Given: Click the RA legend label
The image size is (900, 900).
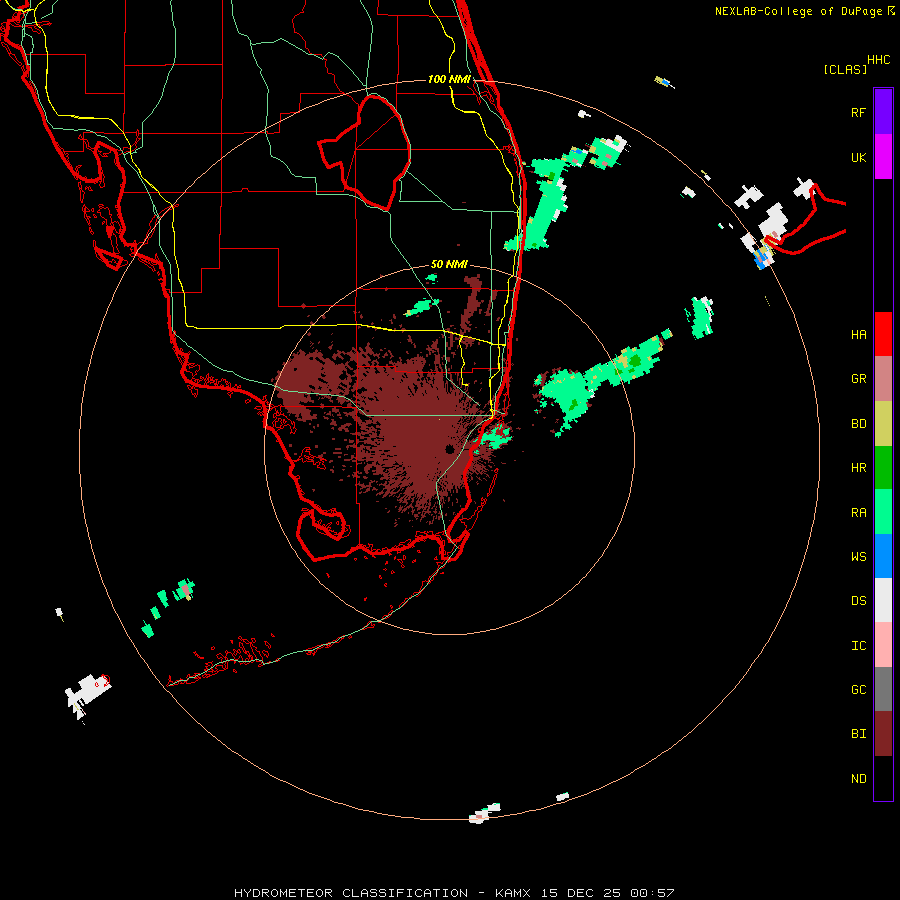Looking at the screenshot, I should click(858, 513).
